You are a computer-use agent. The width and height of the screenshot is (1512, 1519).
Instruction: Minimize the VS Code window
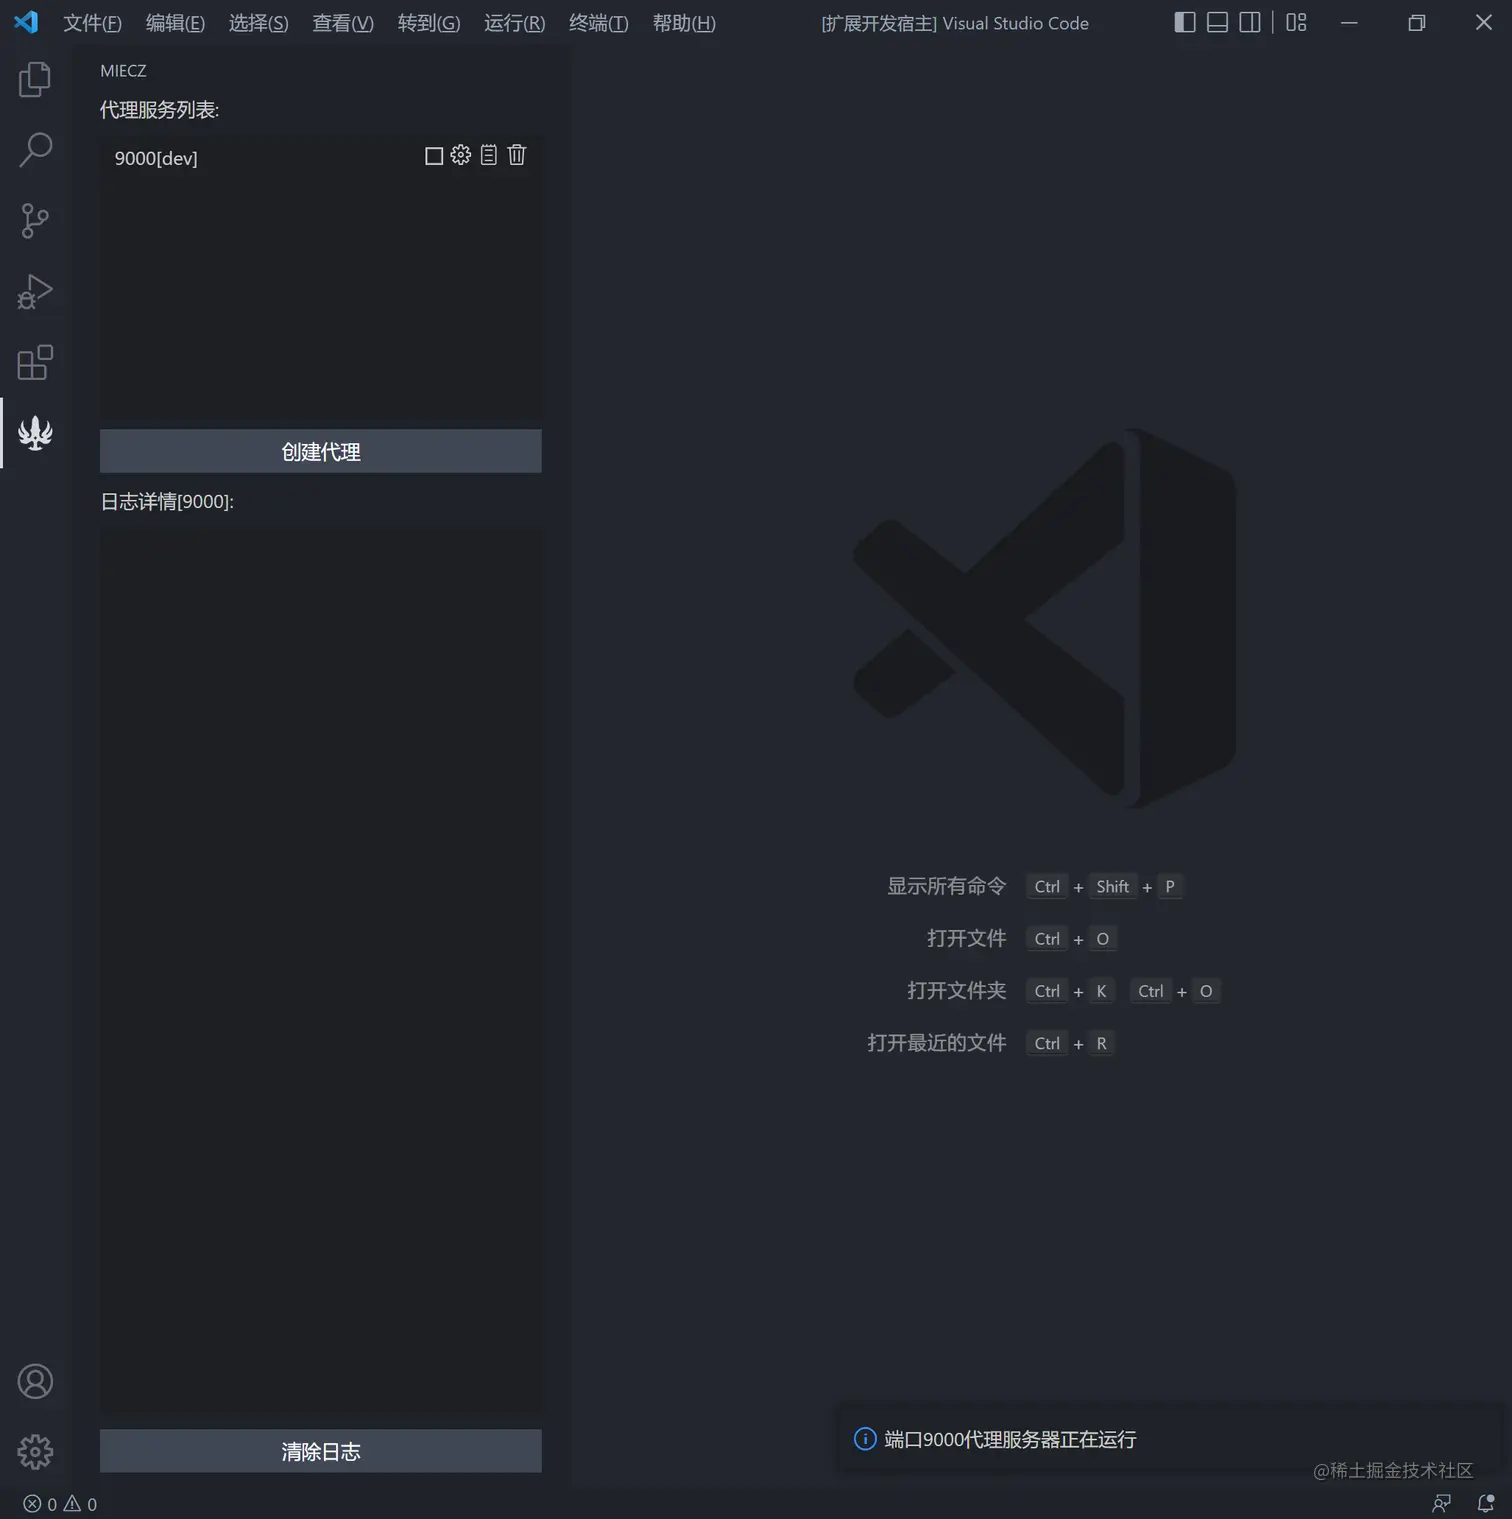click(1349, 22)
